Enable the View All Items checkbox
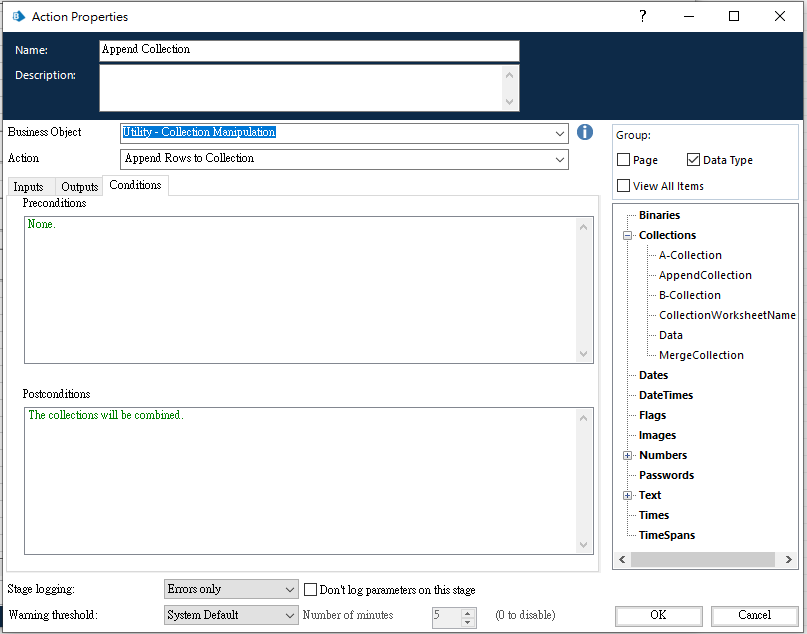 click(x=623, y=186)
